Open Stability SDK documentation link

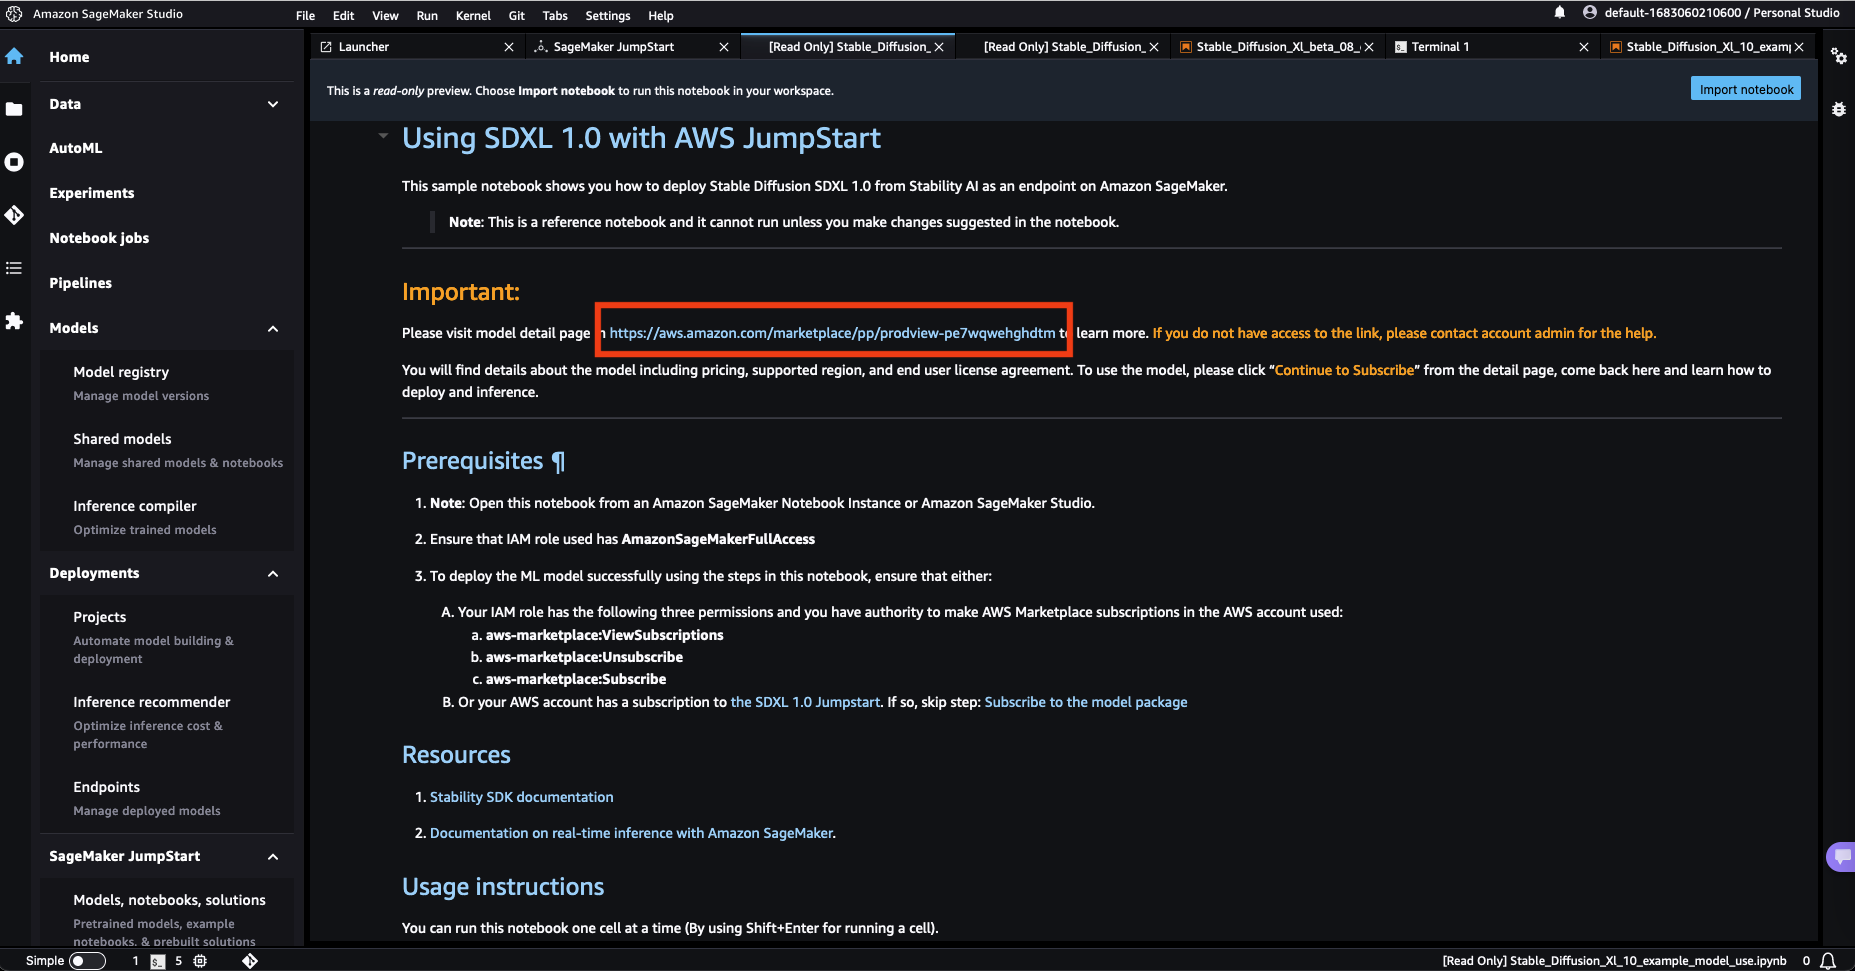(x=521, y=797)
